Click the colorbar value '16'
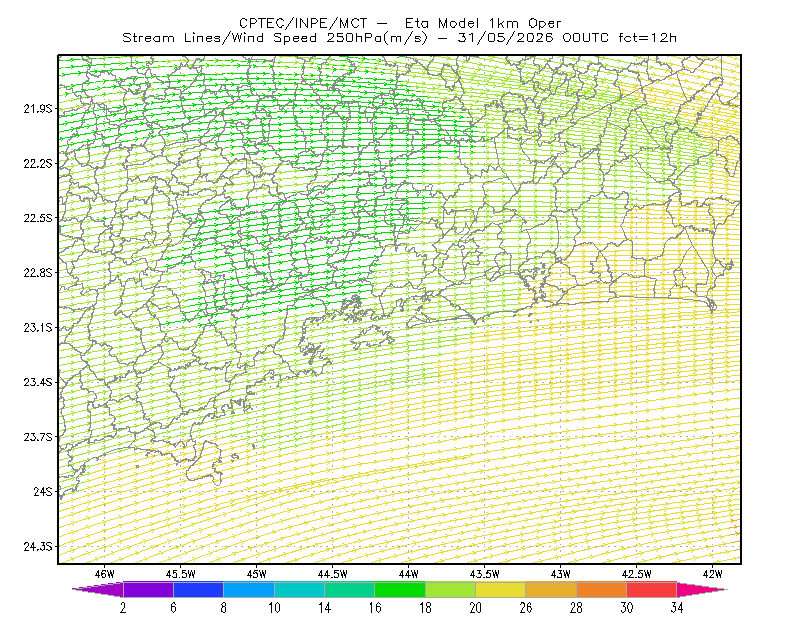This screenshot has height=618, width=800. 375,608
